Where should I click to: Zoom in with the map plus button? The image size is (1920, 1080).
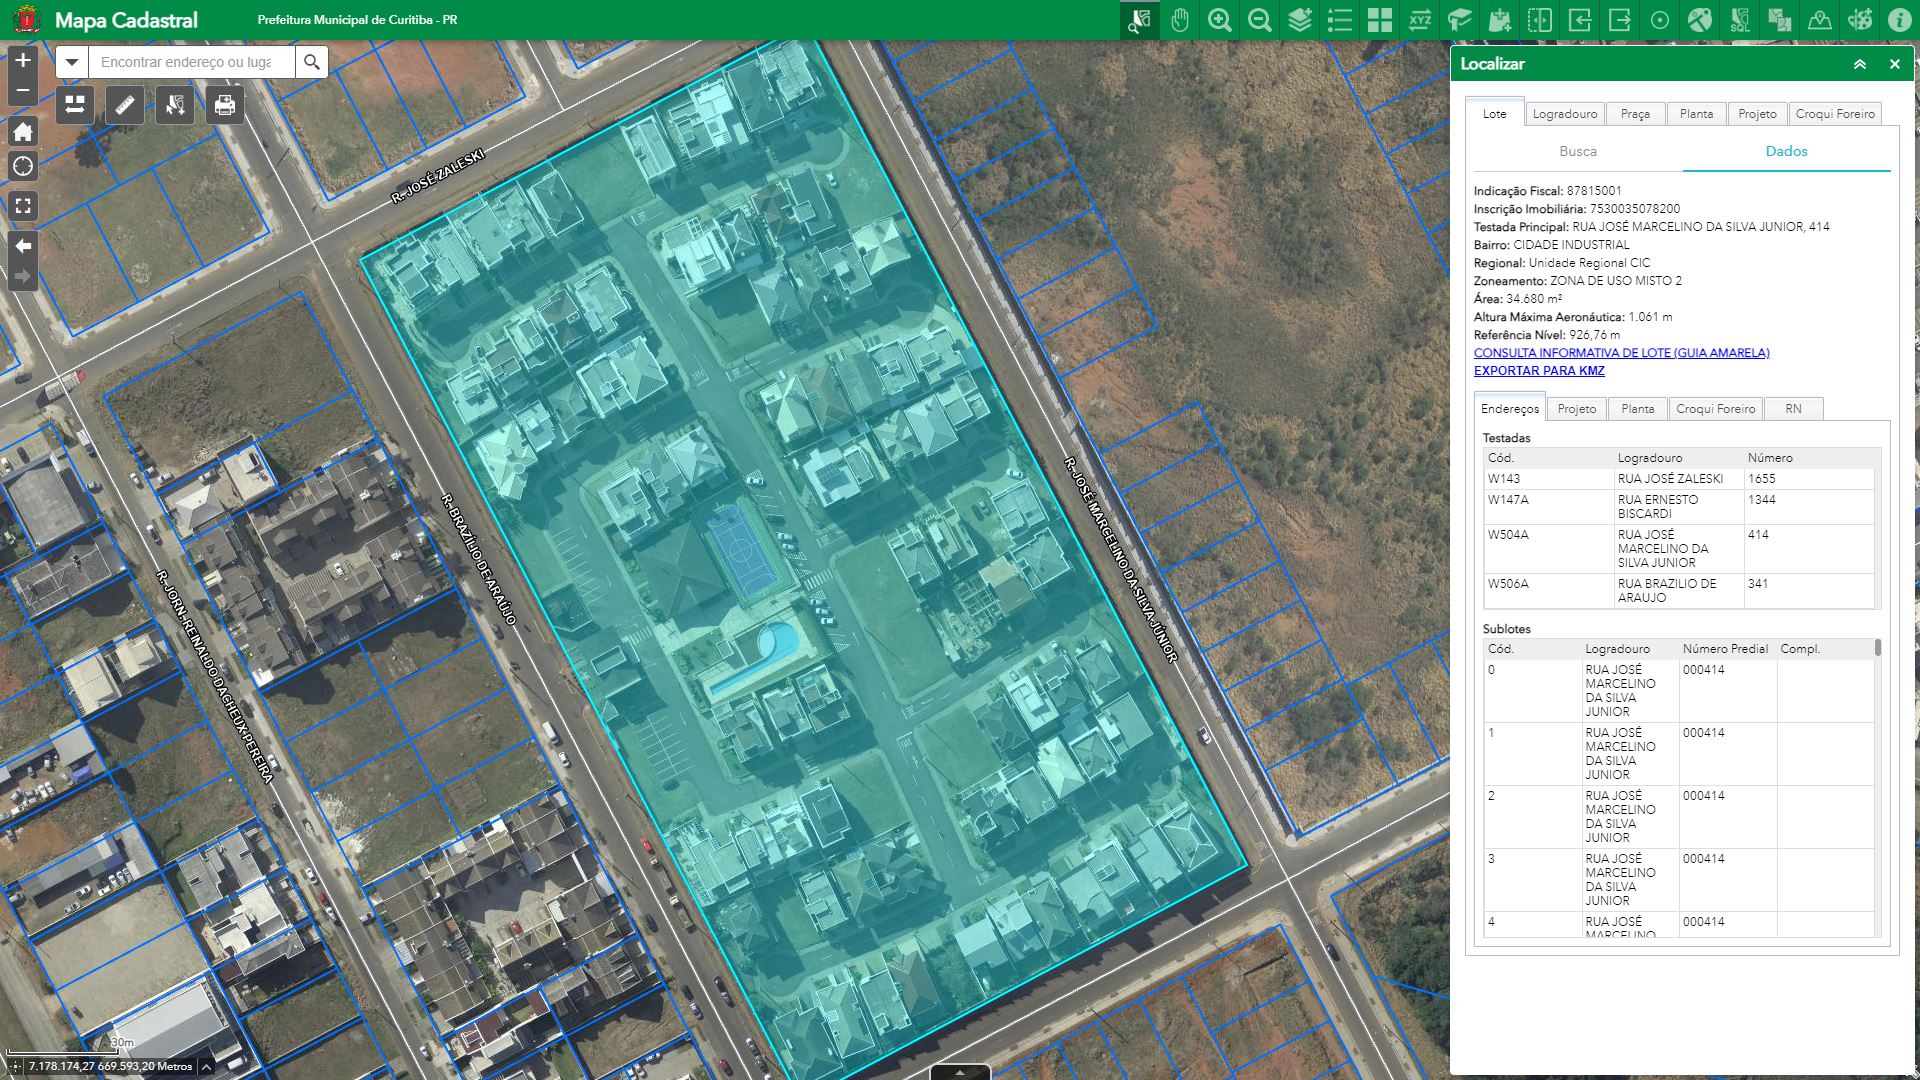(23, 60)
